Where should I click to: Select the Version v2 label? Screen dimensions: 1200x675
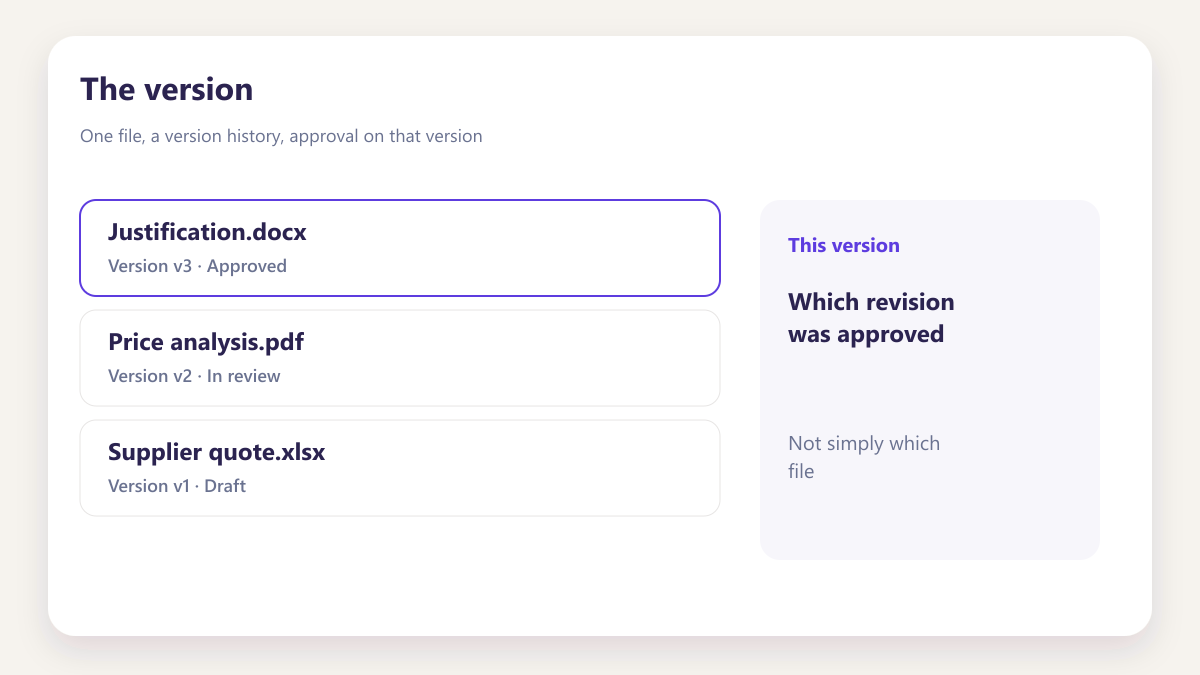(150, 376)
